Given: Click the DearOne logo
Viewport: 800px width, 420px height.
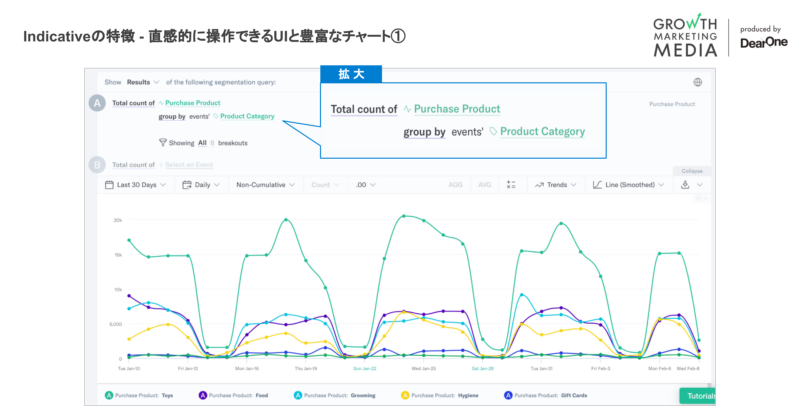Looking at the screenshot, I should (764, 43).
